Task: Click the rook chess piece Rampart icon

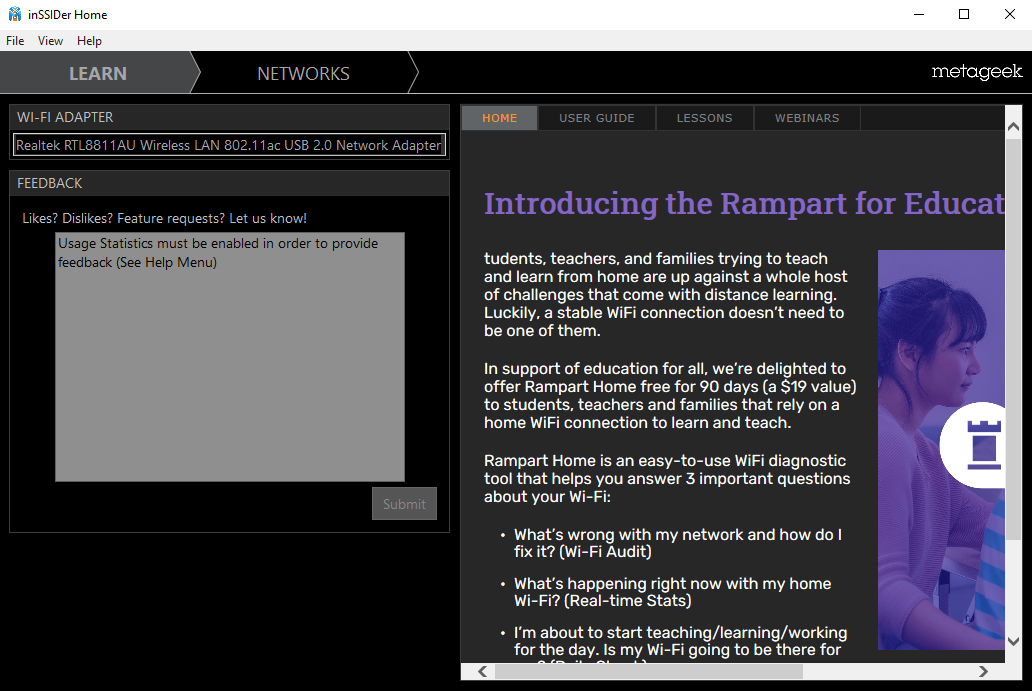Action: click(983, 444)
